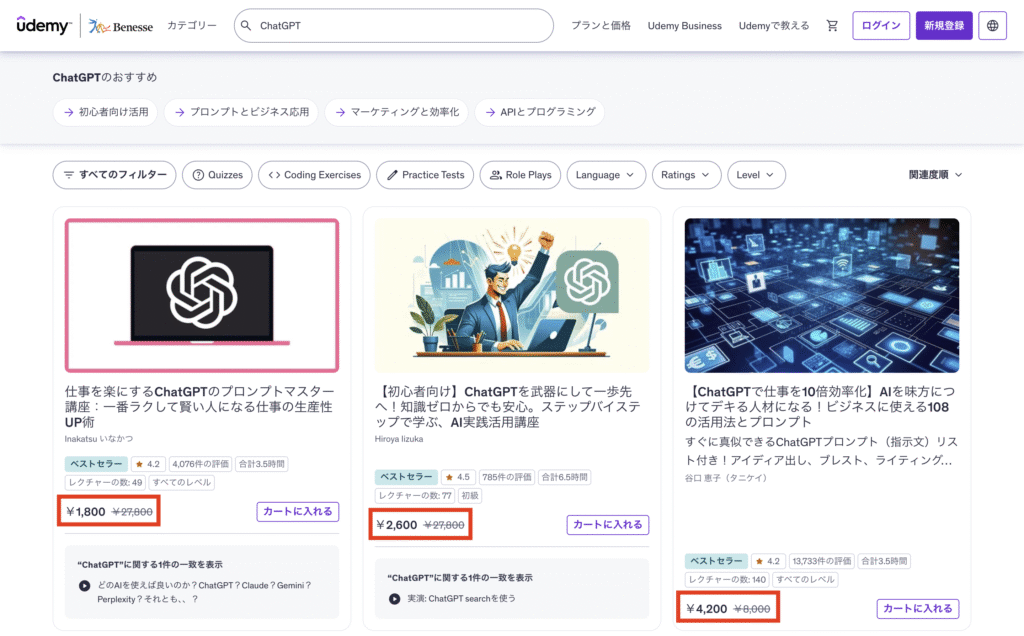Go to Udemy Business
Screen dimensions: 1024x636
pos(684,26)
